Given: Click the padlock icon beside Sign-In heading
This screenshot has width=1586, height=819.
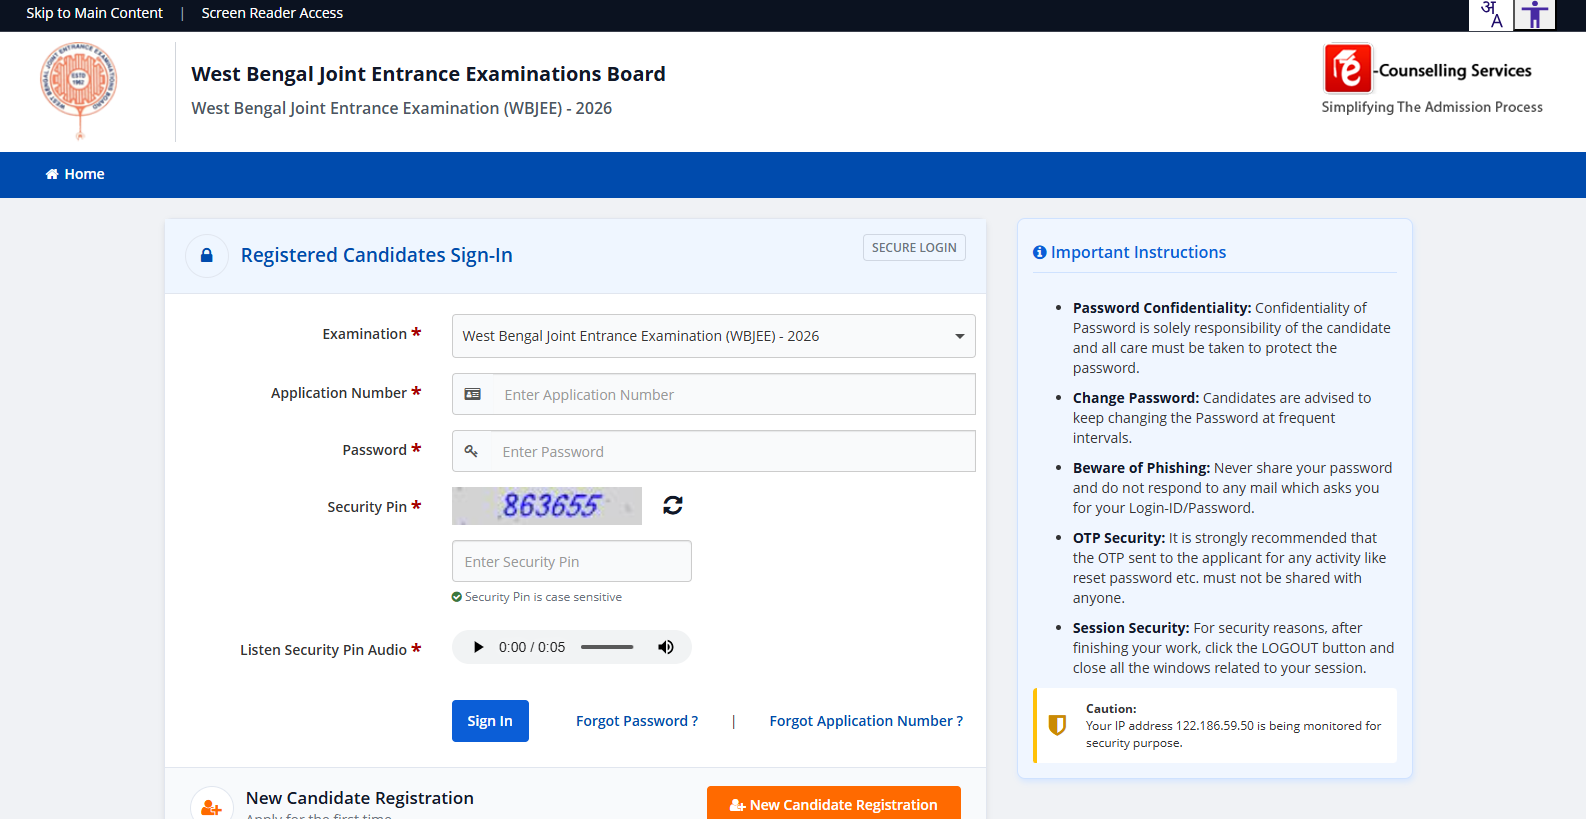Looking at the screenshot, I should [x=207, y=256].
